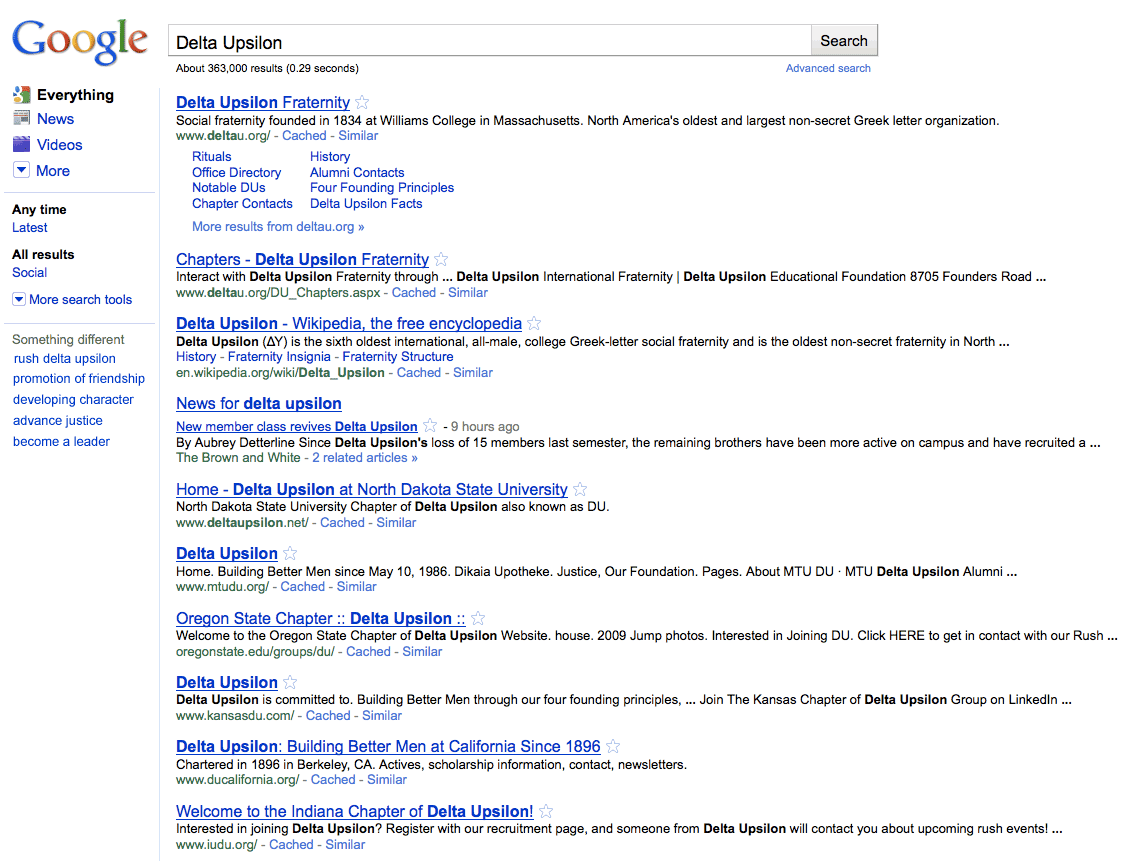Star the Delta Upsilon Wikipedia result
Image resolution: width=1131 pixels, height=861 pixels.
coord(534,323)
